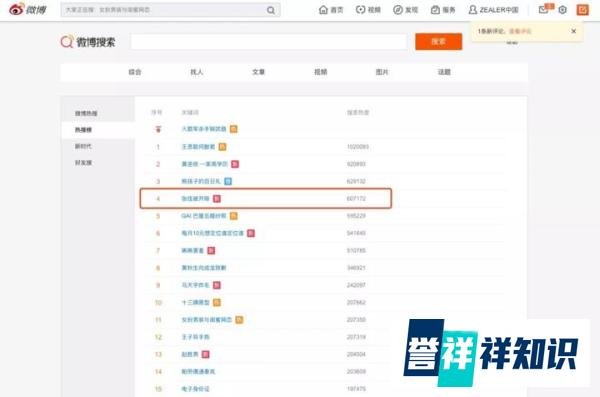600x397 pixels.
Task: Open 首页 home in the top navigation
Action: point(331,10)
